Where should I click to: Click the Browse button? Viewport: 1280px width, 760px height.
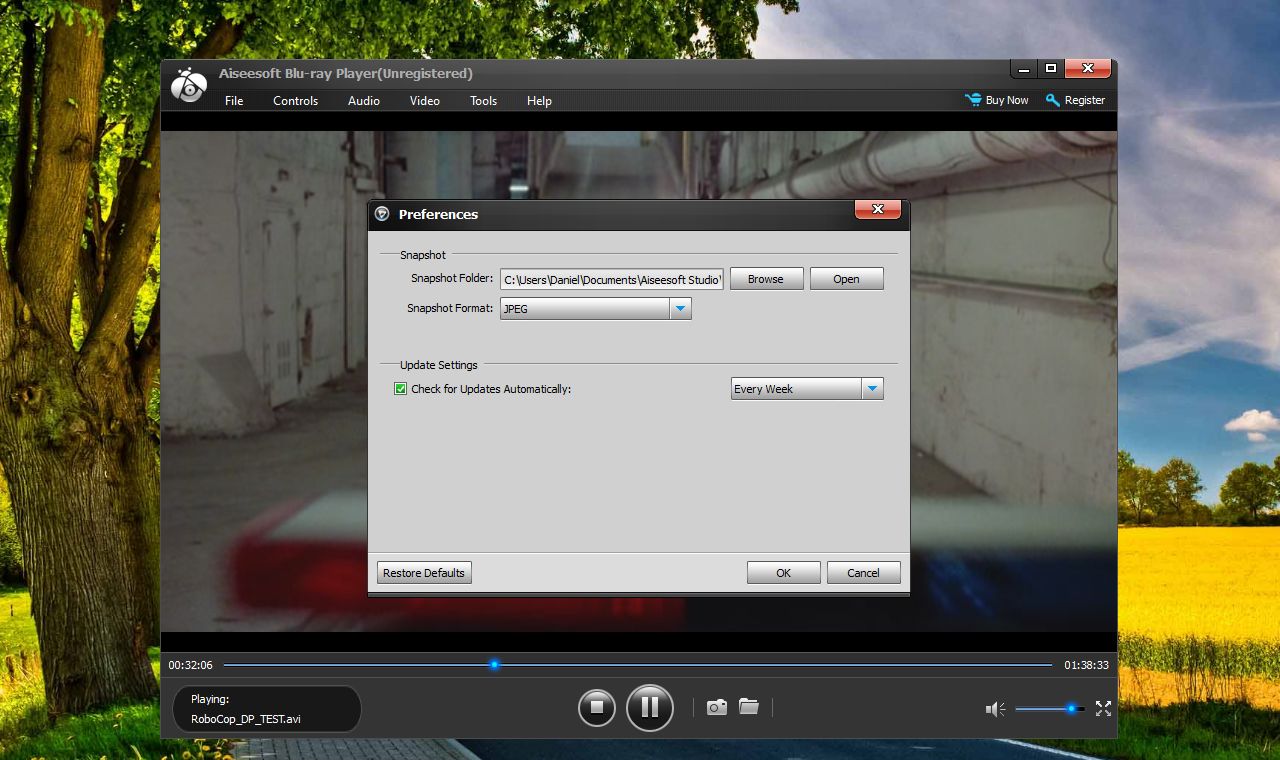click(x=766, y=279)
